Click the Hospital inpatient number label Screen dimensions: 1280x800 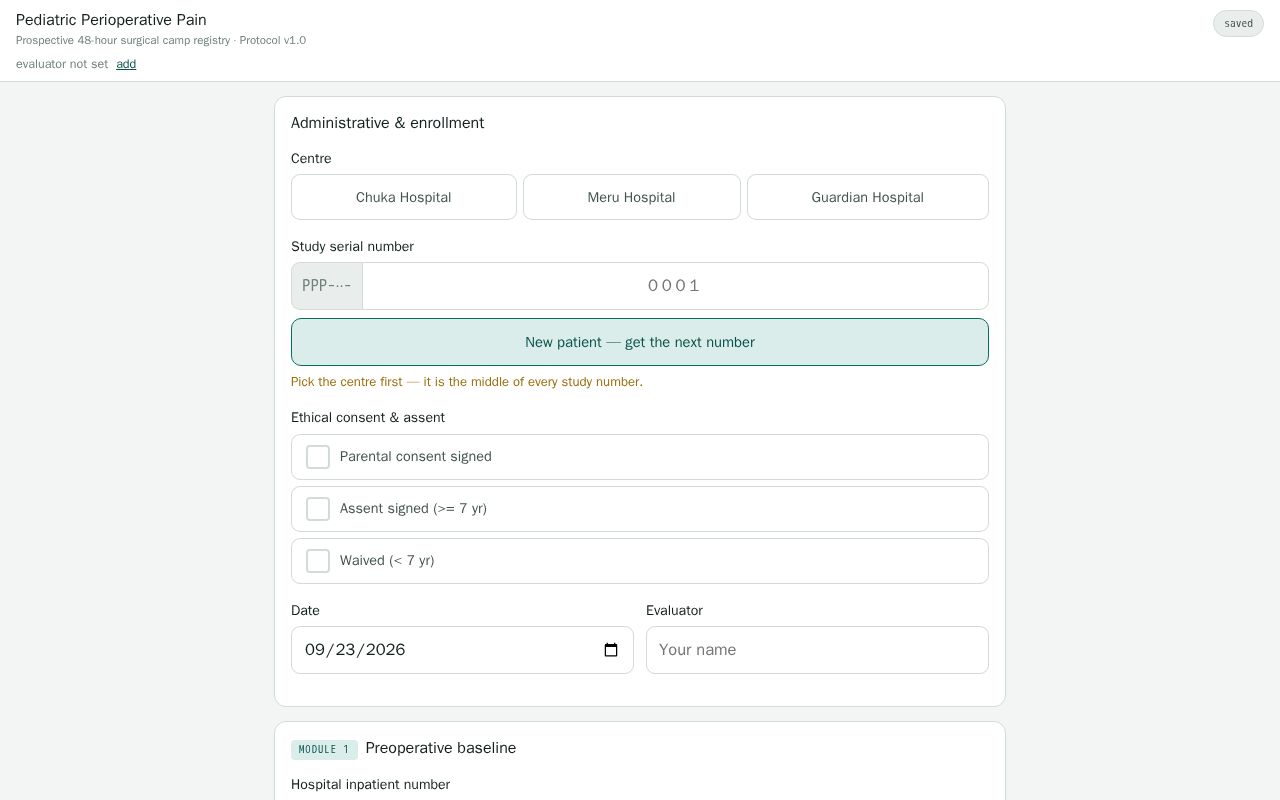click(x=370, y=785)
